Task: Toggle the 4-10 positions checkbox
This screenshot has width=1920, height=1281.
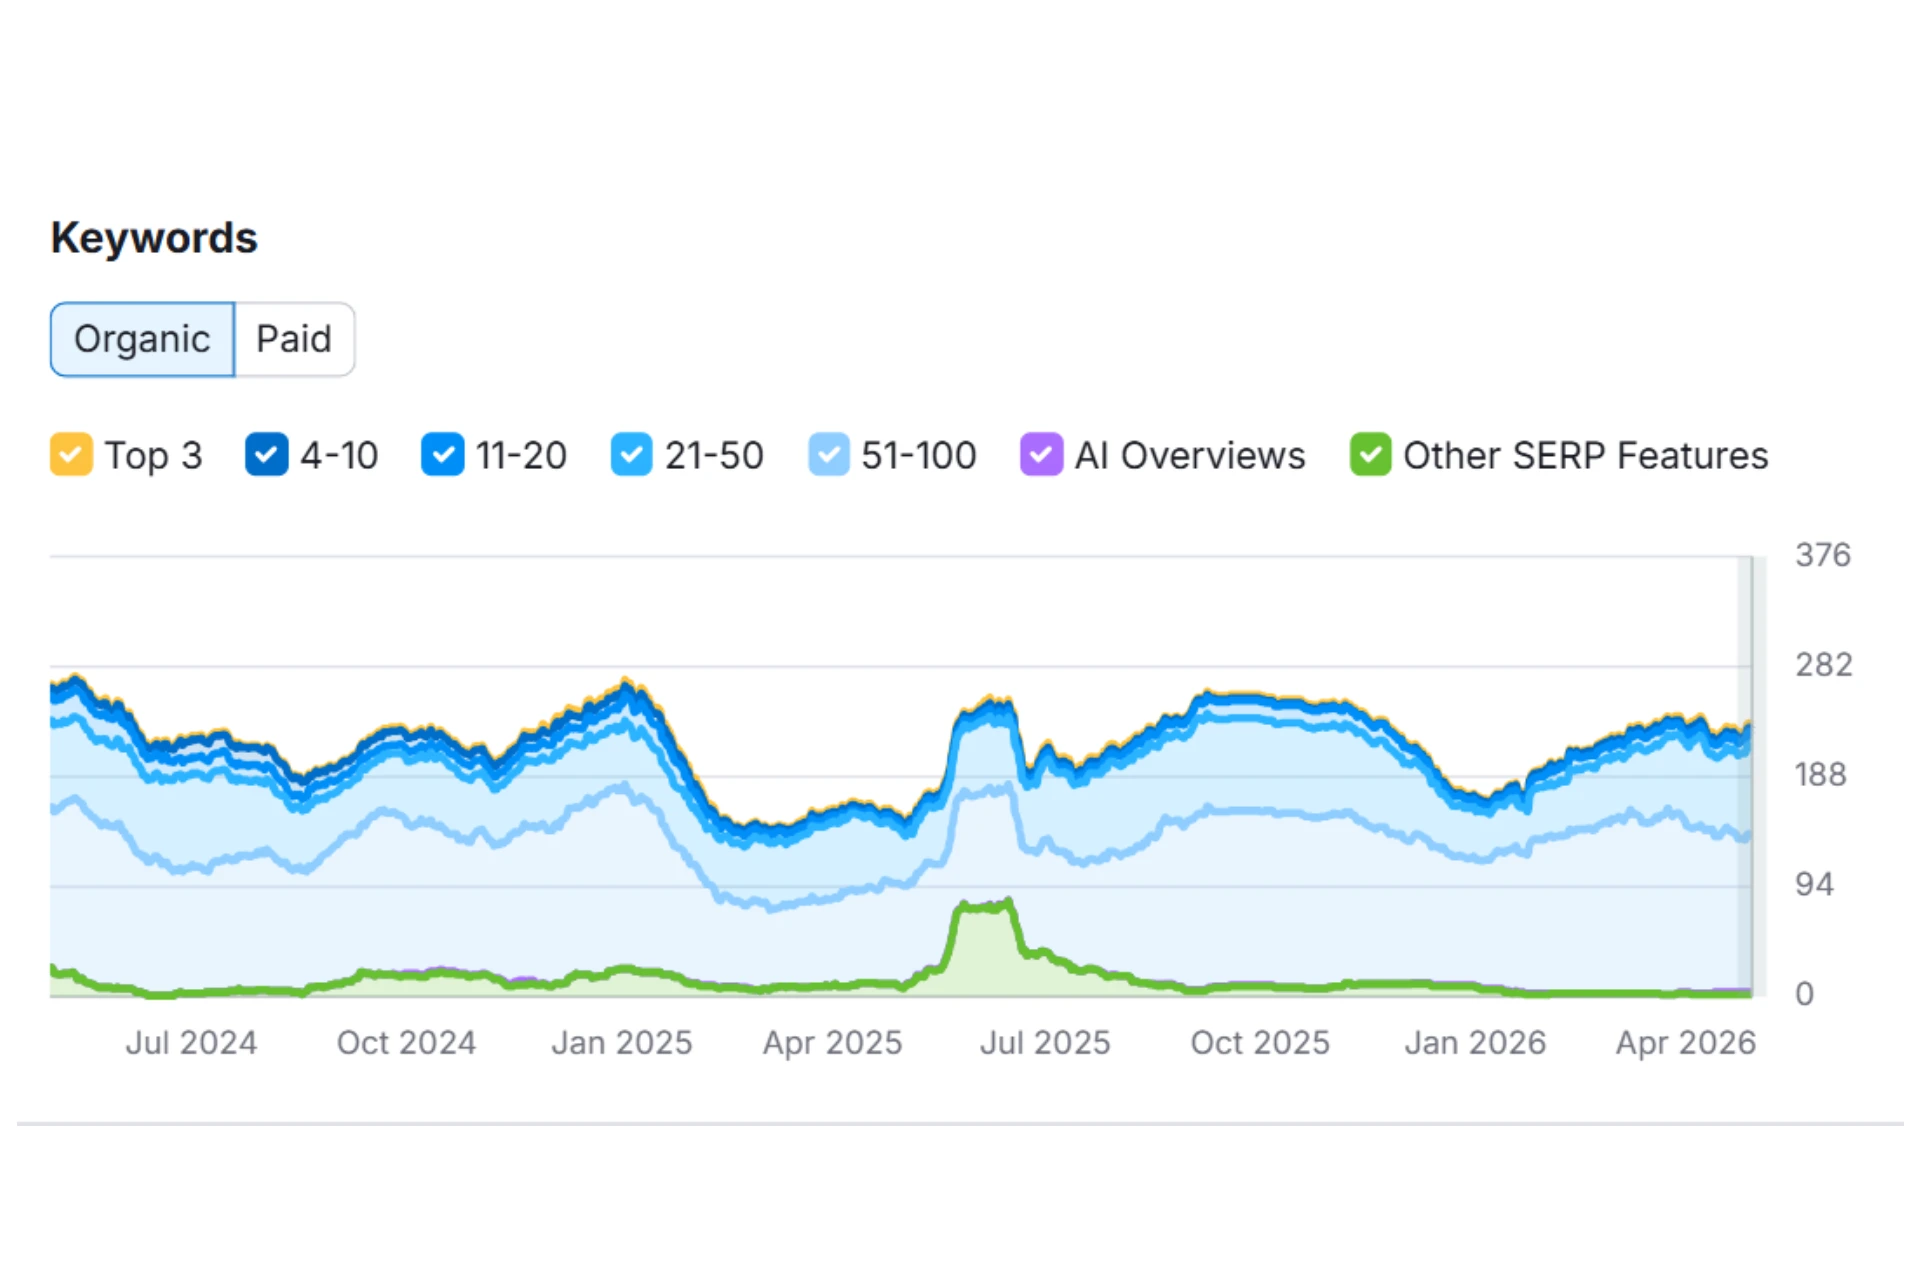Action: click(266, 455)
